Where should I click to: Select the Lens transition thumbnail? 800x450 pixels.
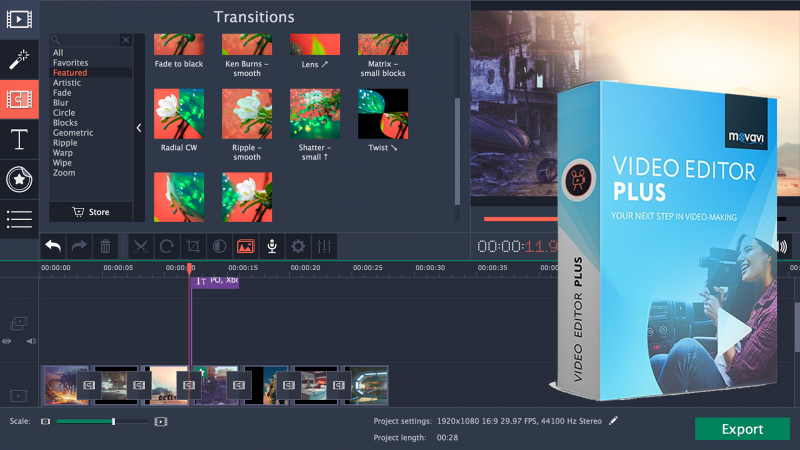315,44
